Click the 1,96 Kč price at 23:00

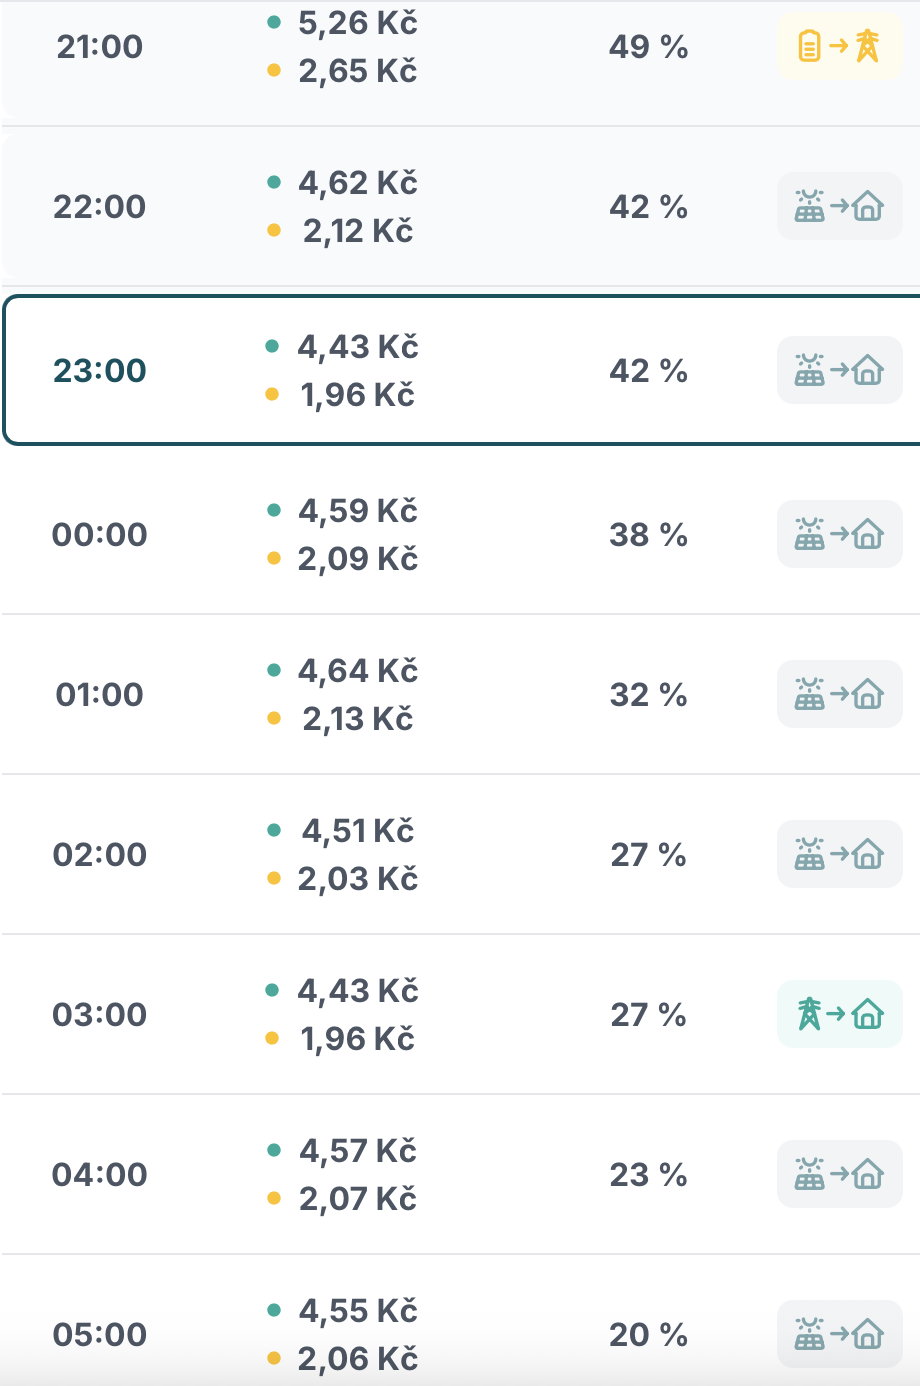[x=358, y=395]
